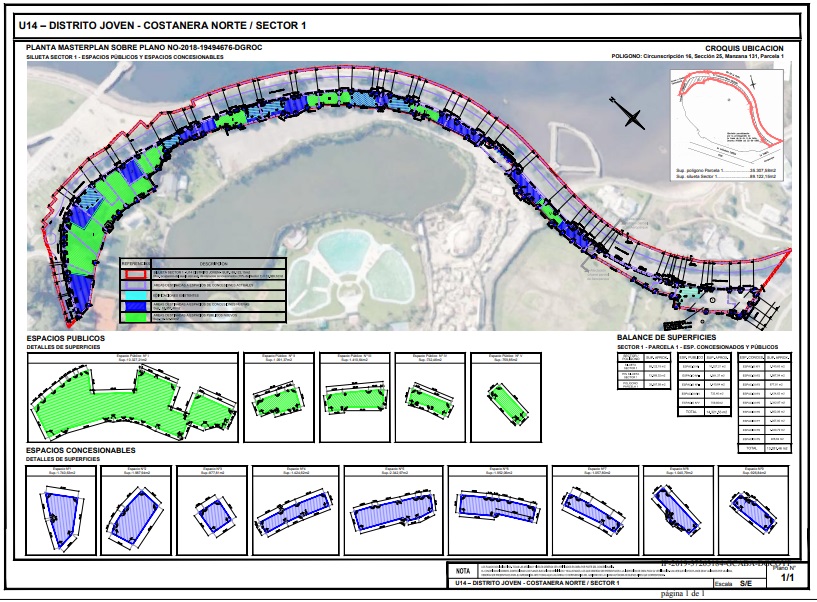Click the small north arrow in Croquis Ubicacion
The image size is (817, 602).
click(x=752, y=82)
